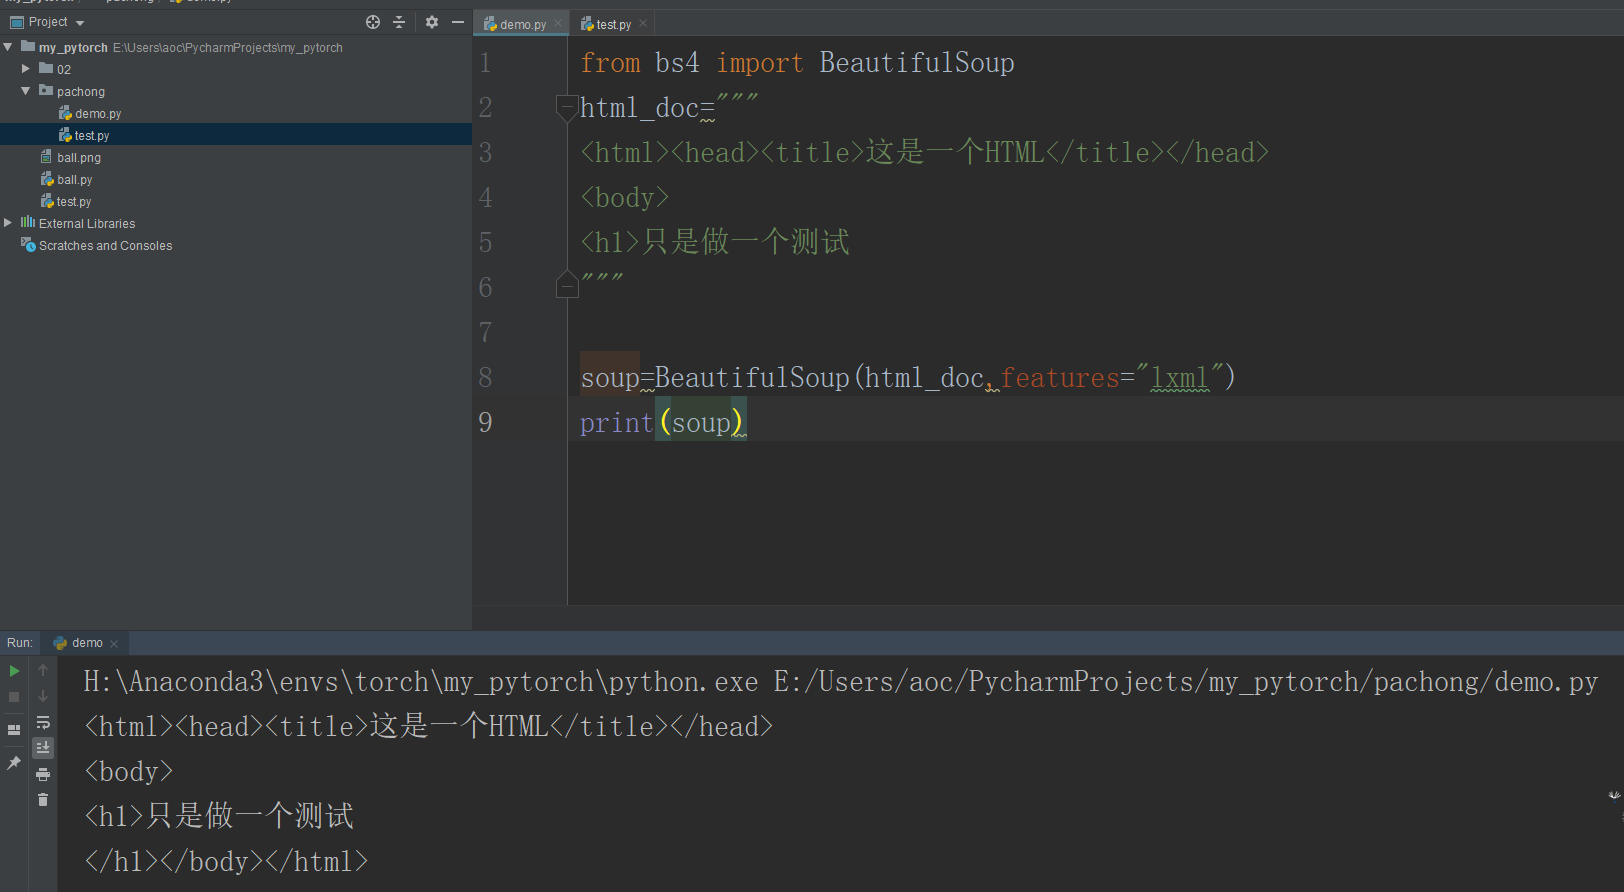Toggle soft-wrap in Run console
Screen dimensions: 1624x892
(x=43, y=722)
